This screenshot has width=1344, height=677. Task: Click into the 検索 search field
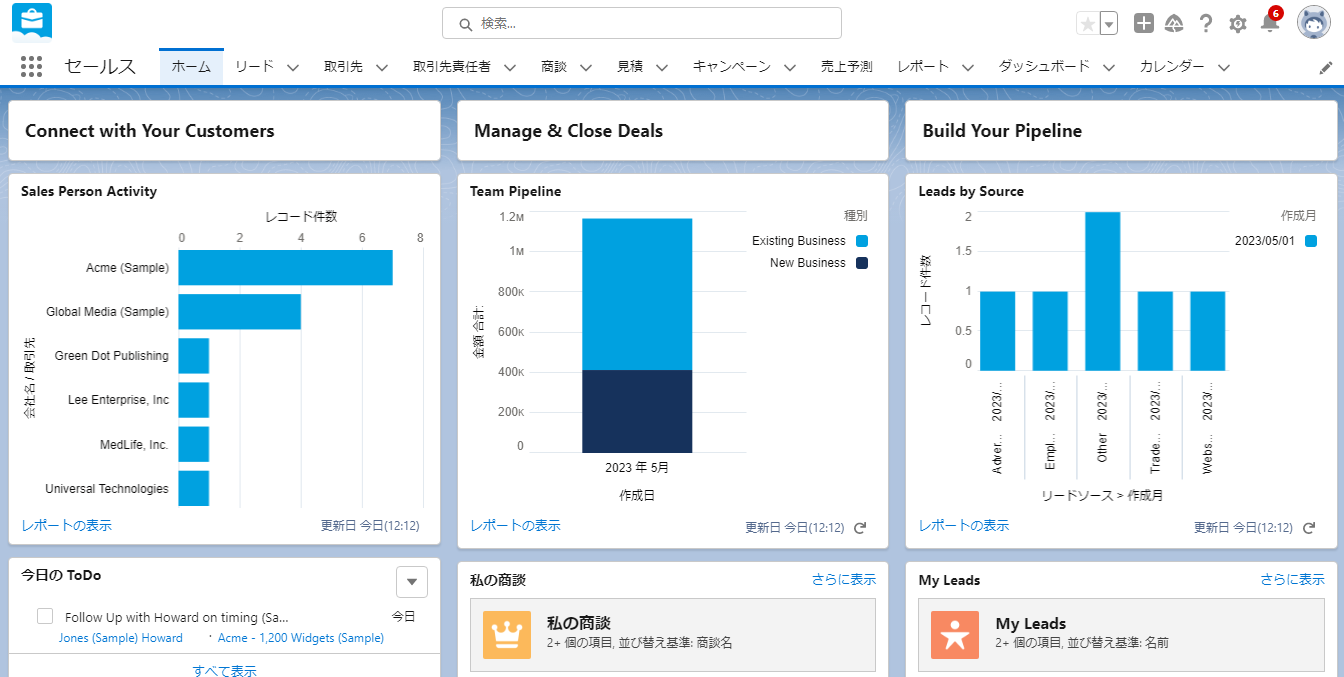pos(642,23)
